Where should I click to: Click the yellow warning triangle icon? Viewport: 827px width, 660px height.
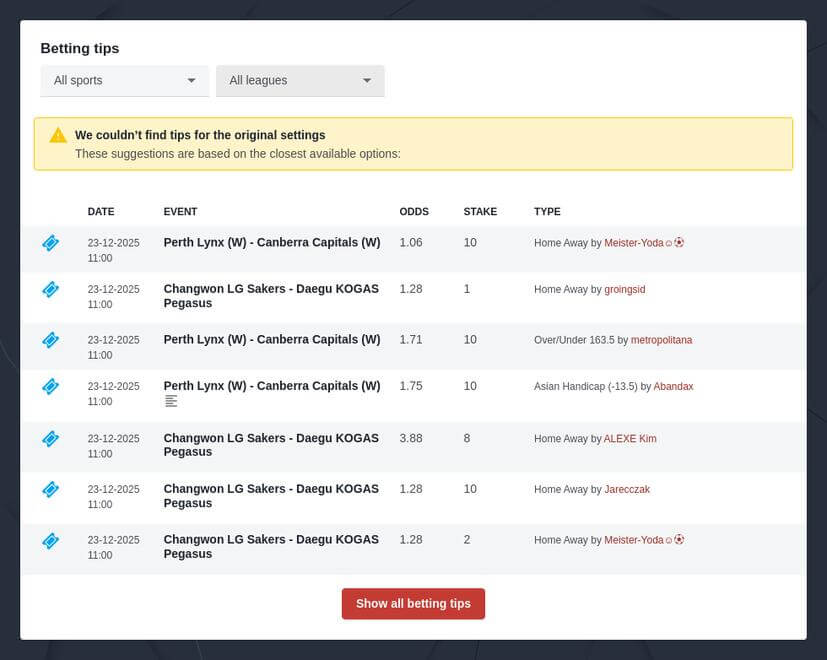(58, 135)
